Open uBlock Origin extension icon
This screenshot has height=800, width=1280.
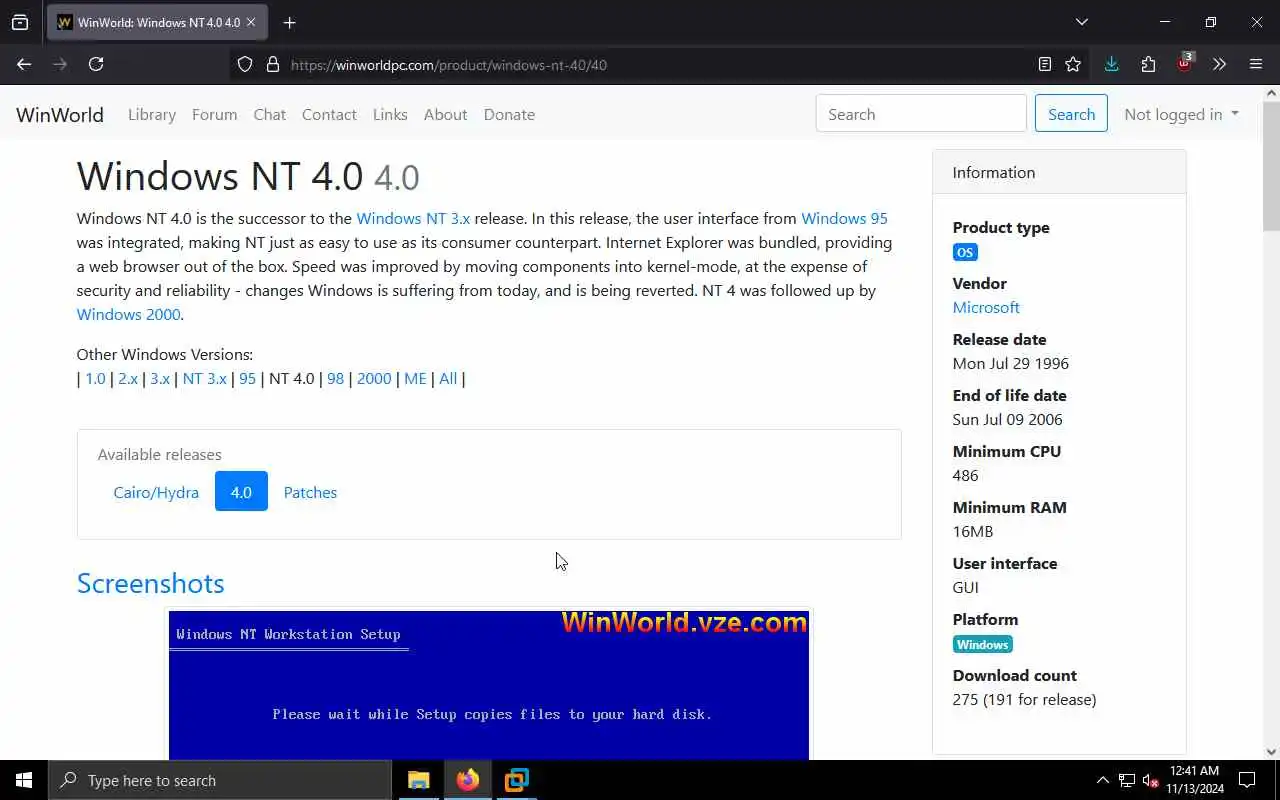coord(1184,64)
